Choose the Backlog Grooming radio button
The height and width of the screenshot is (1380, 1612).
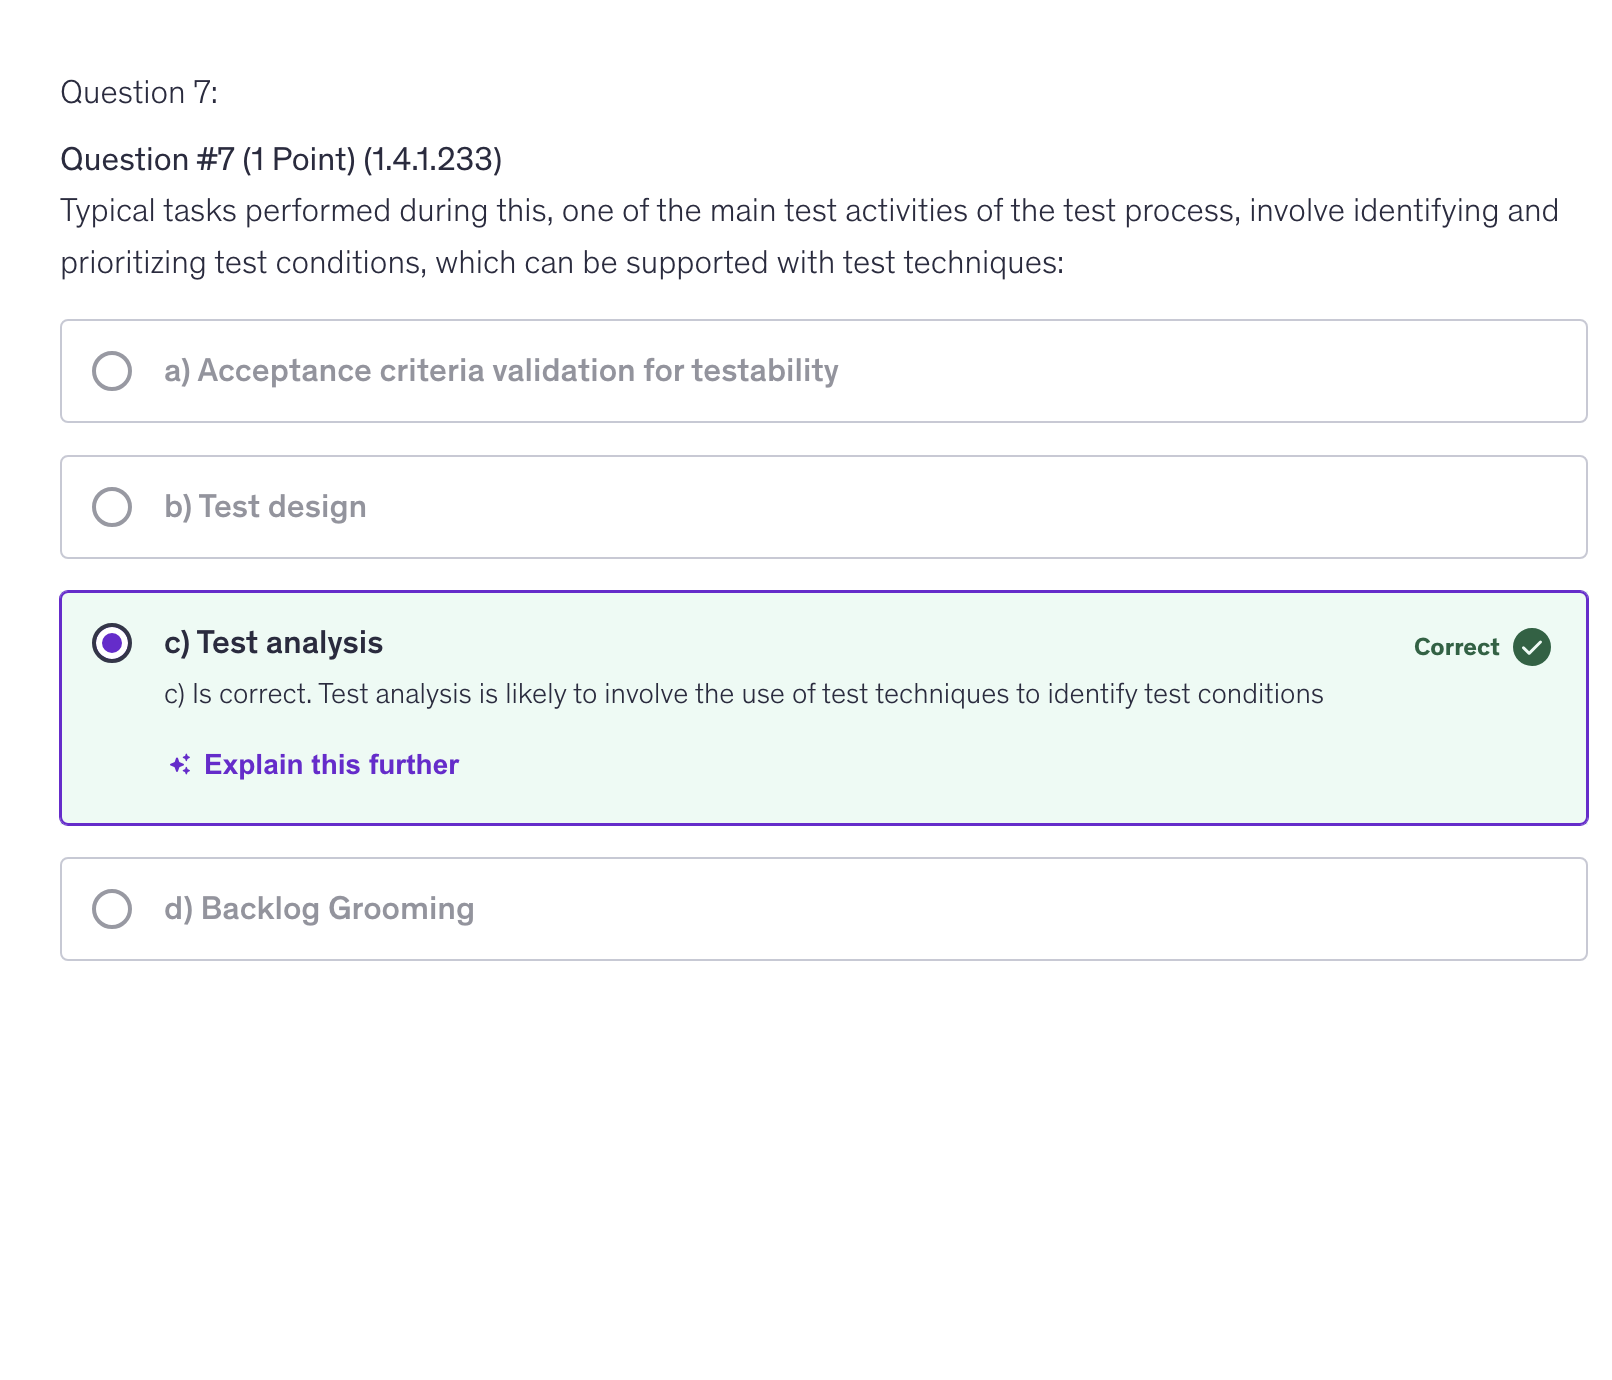pos(112,909)
